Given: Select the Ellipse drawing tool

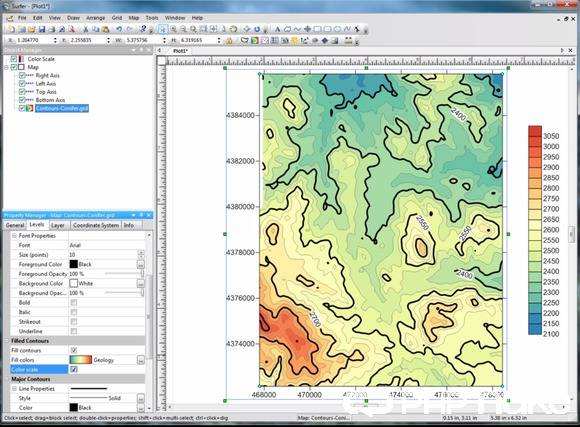Looking at the screenshot, I should click(x=337, y=29).
